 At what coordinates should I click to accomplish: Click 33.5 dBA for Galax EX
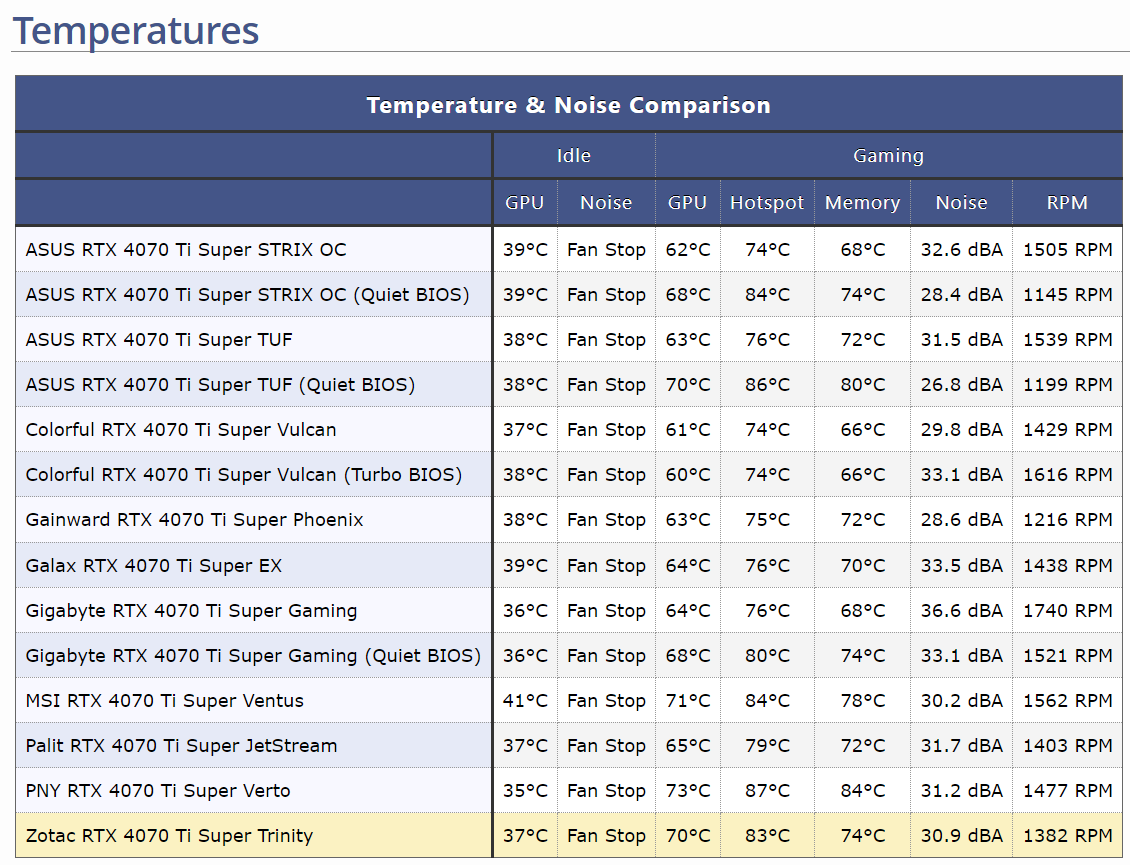[x=961, y=566]
